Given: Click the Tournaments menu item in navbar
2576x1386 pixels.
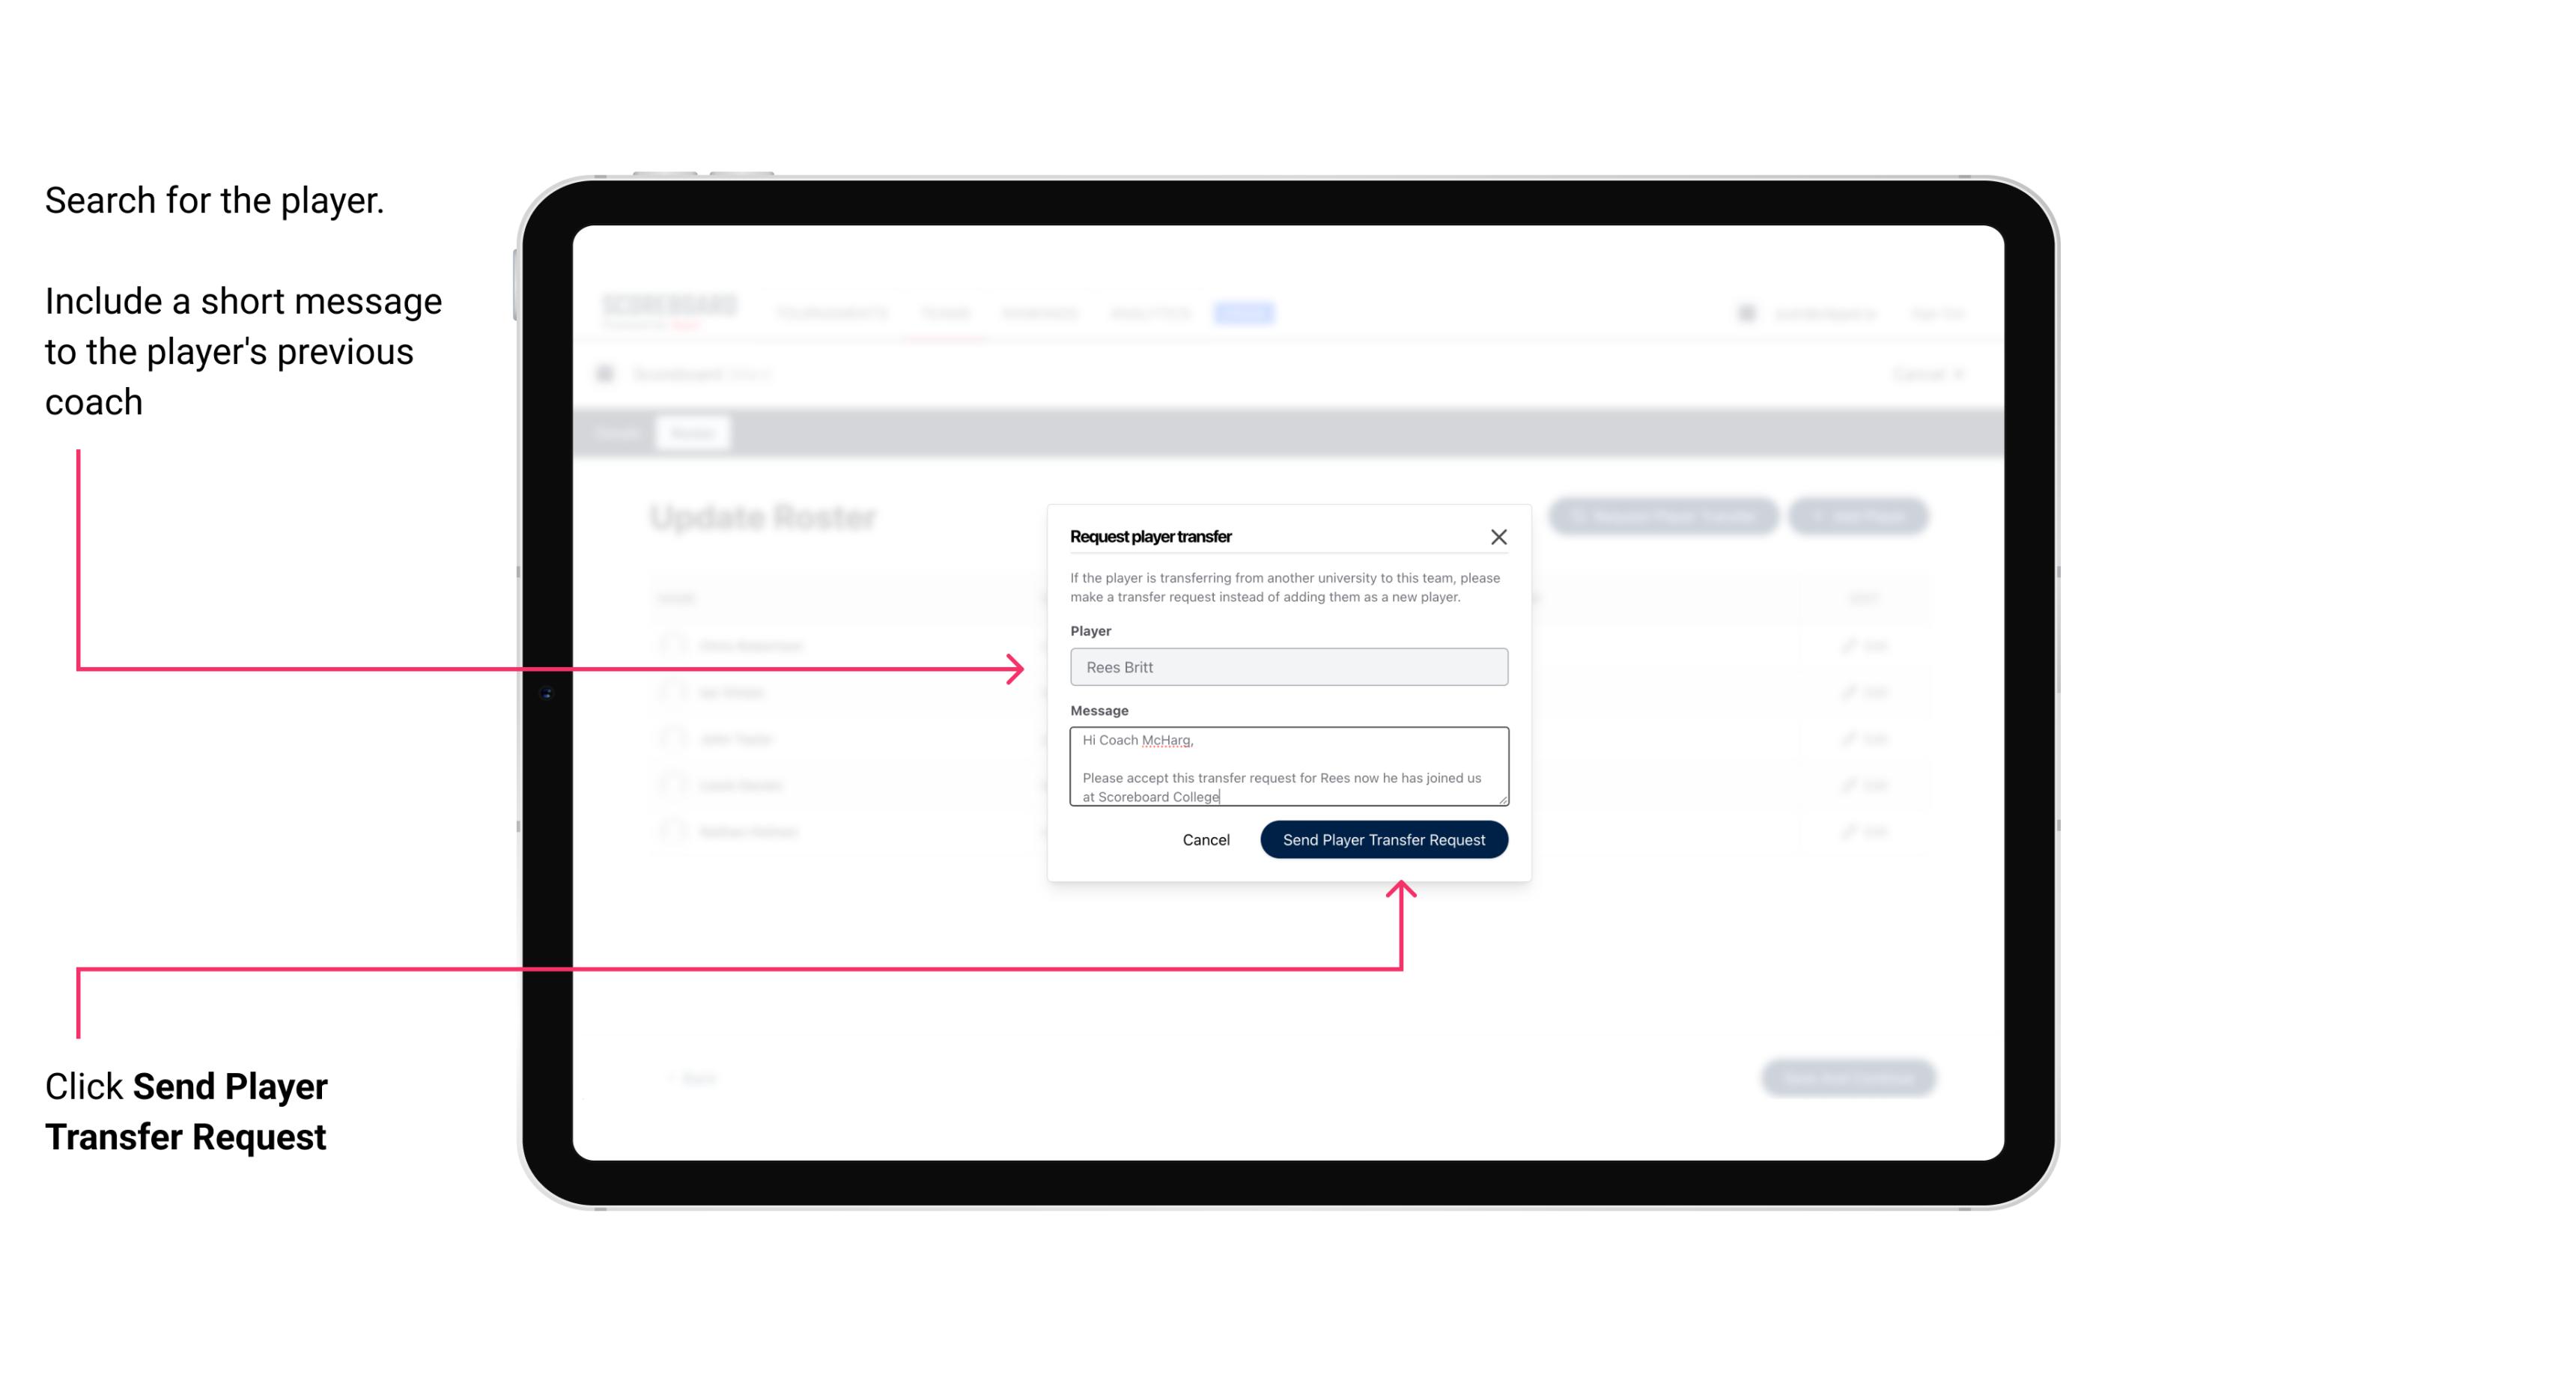Looking at the screenshot, I should tap(831, 312).
